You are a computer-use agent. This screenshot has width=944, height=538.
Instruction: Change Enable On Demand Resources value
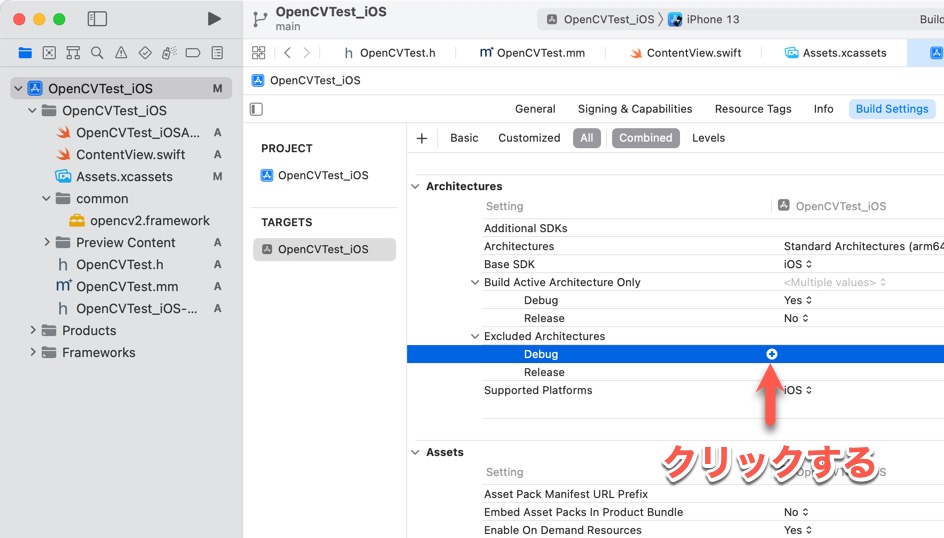798,530
